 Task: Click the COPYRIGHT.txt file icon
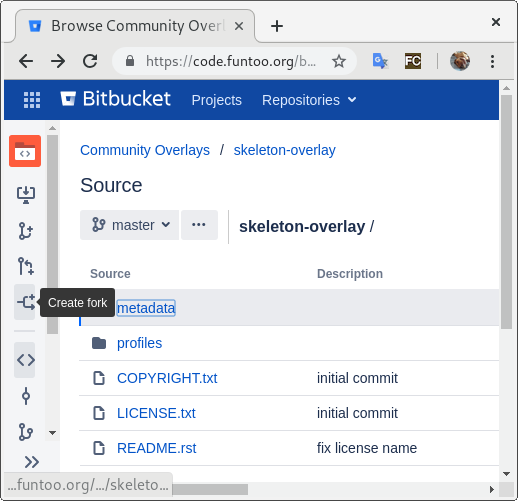[x=99, y=378]
